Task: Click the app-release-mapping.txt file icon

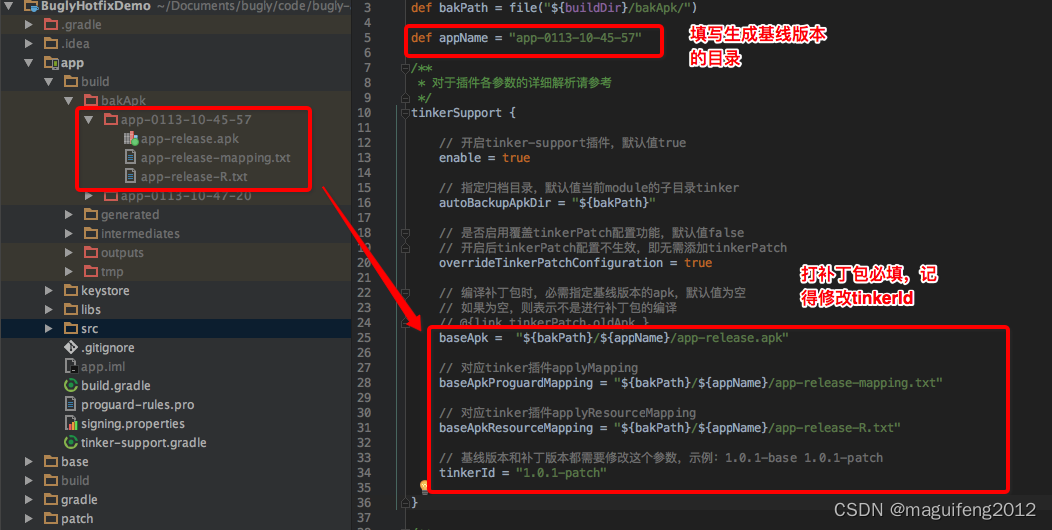Action: point(131,158)
